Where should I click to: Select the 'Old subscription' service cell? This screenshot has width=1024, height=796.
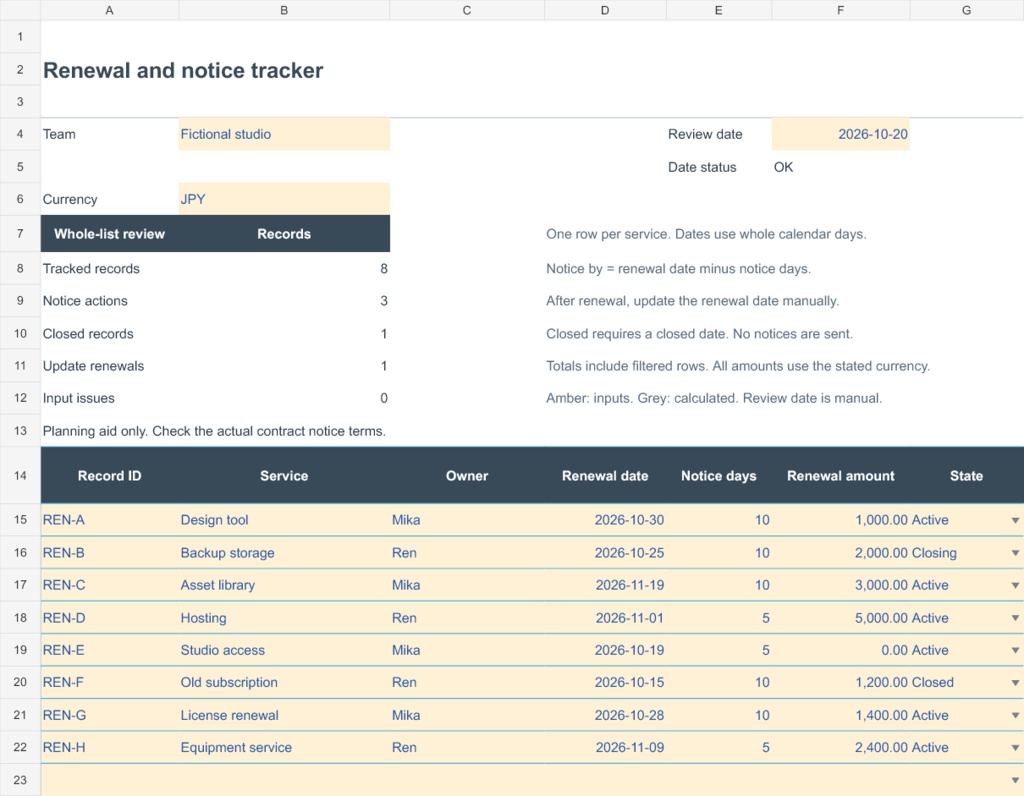click(284, 682)
